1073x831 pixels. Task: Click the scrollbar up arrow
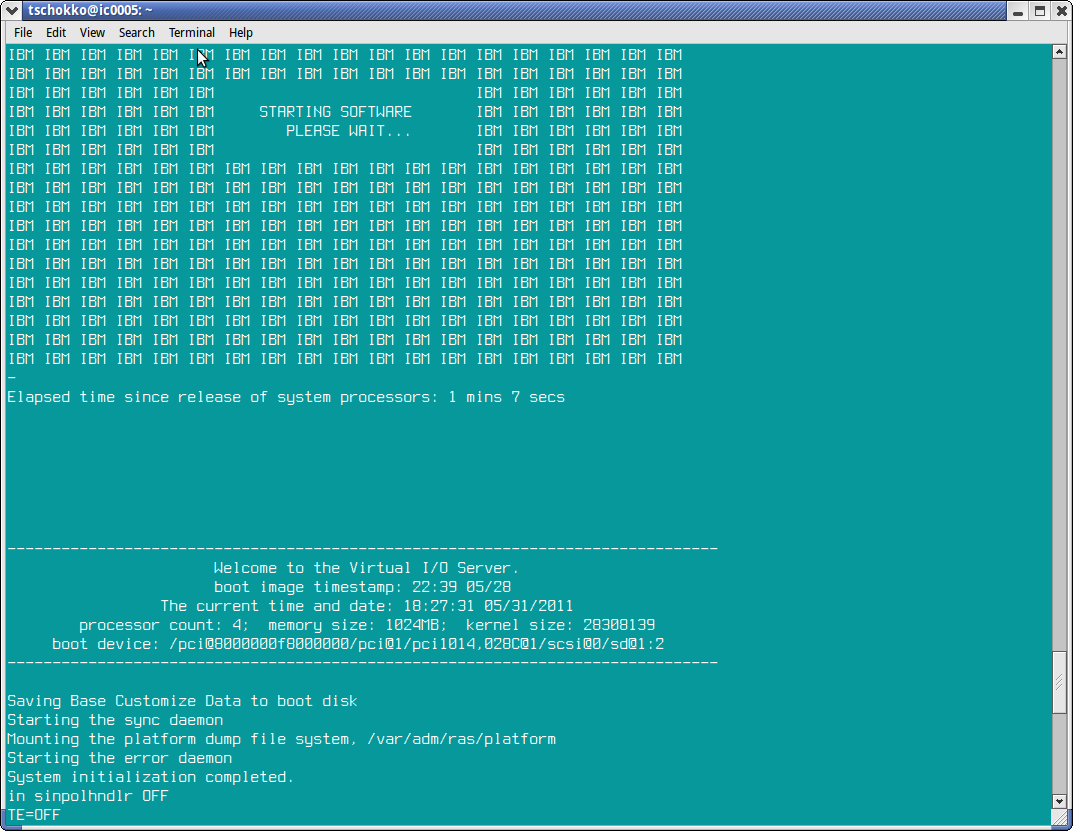tap(1059, 51)
